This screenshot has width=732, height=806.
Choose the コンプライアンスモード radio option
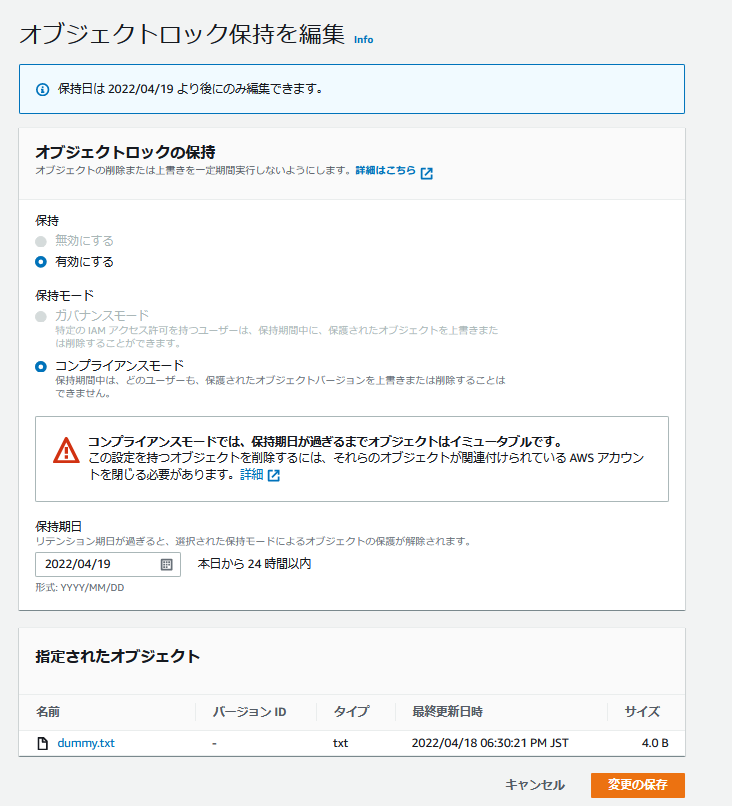41,367
